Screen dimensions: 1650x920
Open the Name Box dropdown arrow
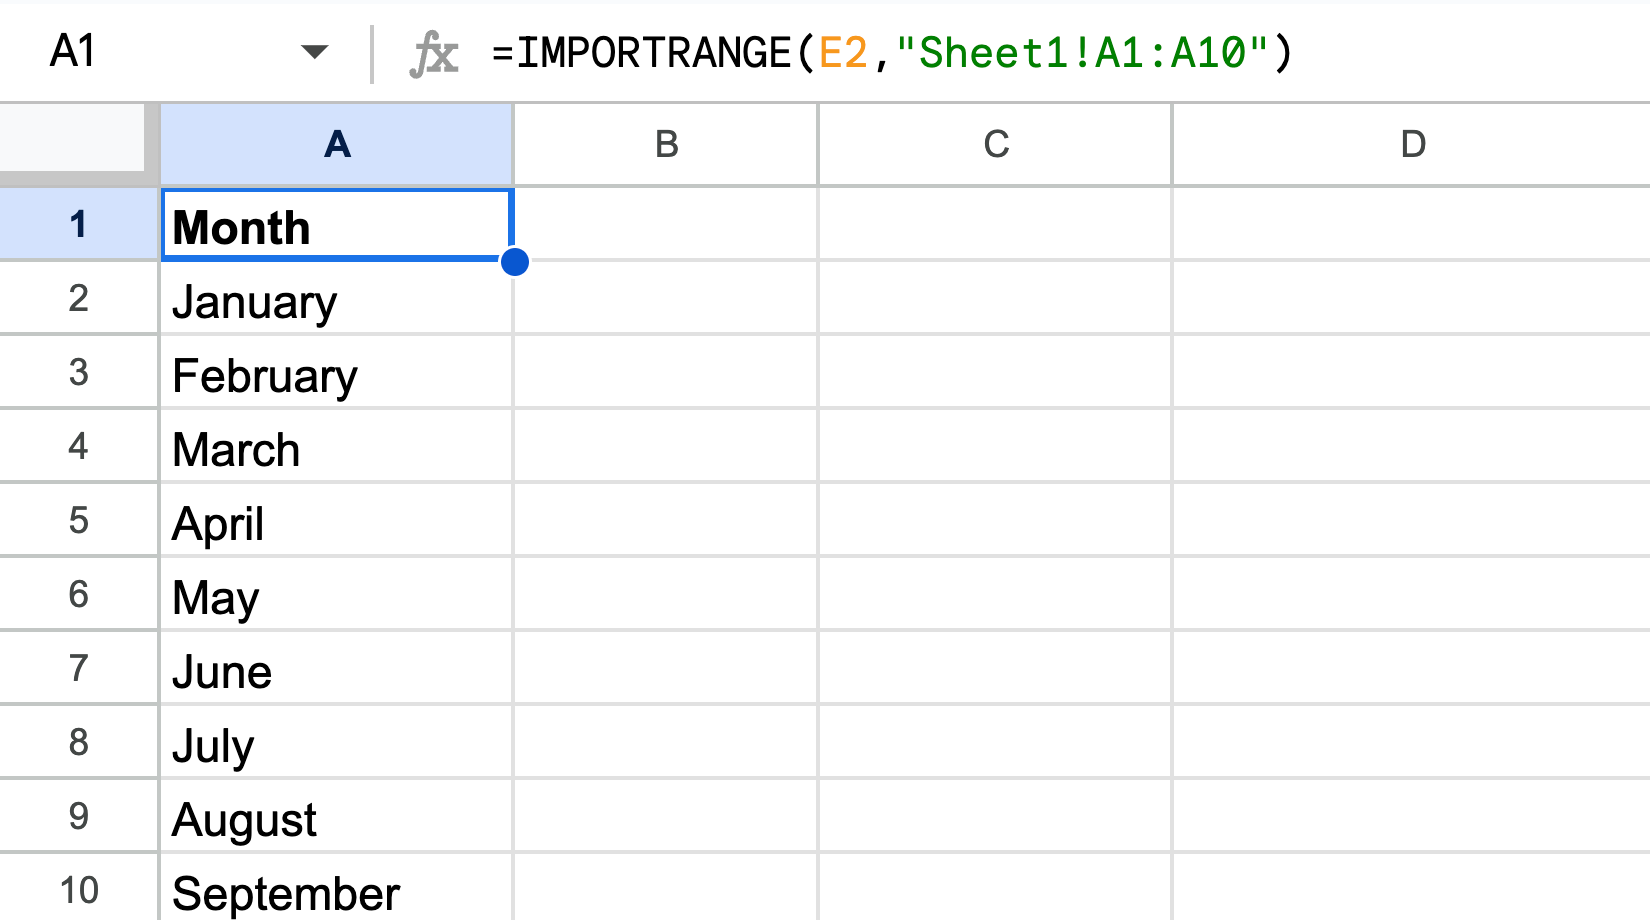tap(313, 52)
